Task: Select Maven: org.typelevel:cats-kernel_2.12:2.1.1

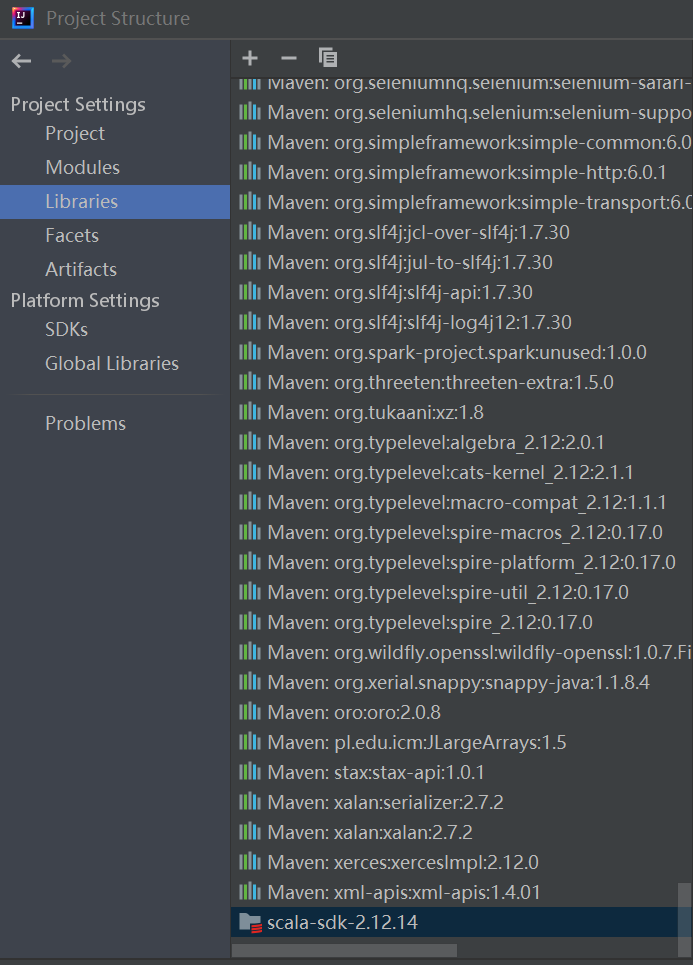Action: pos(462,472)
